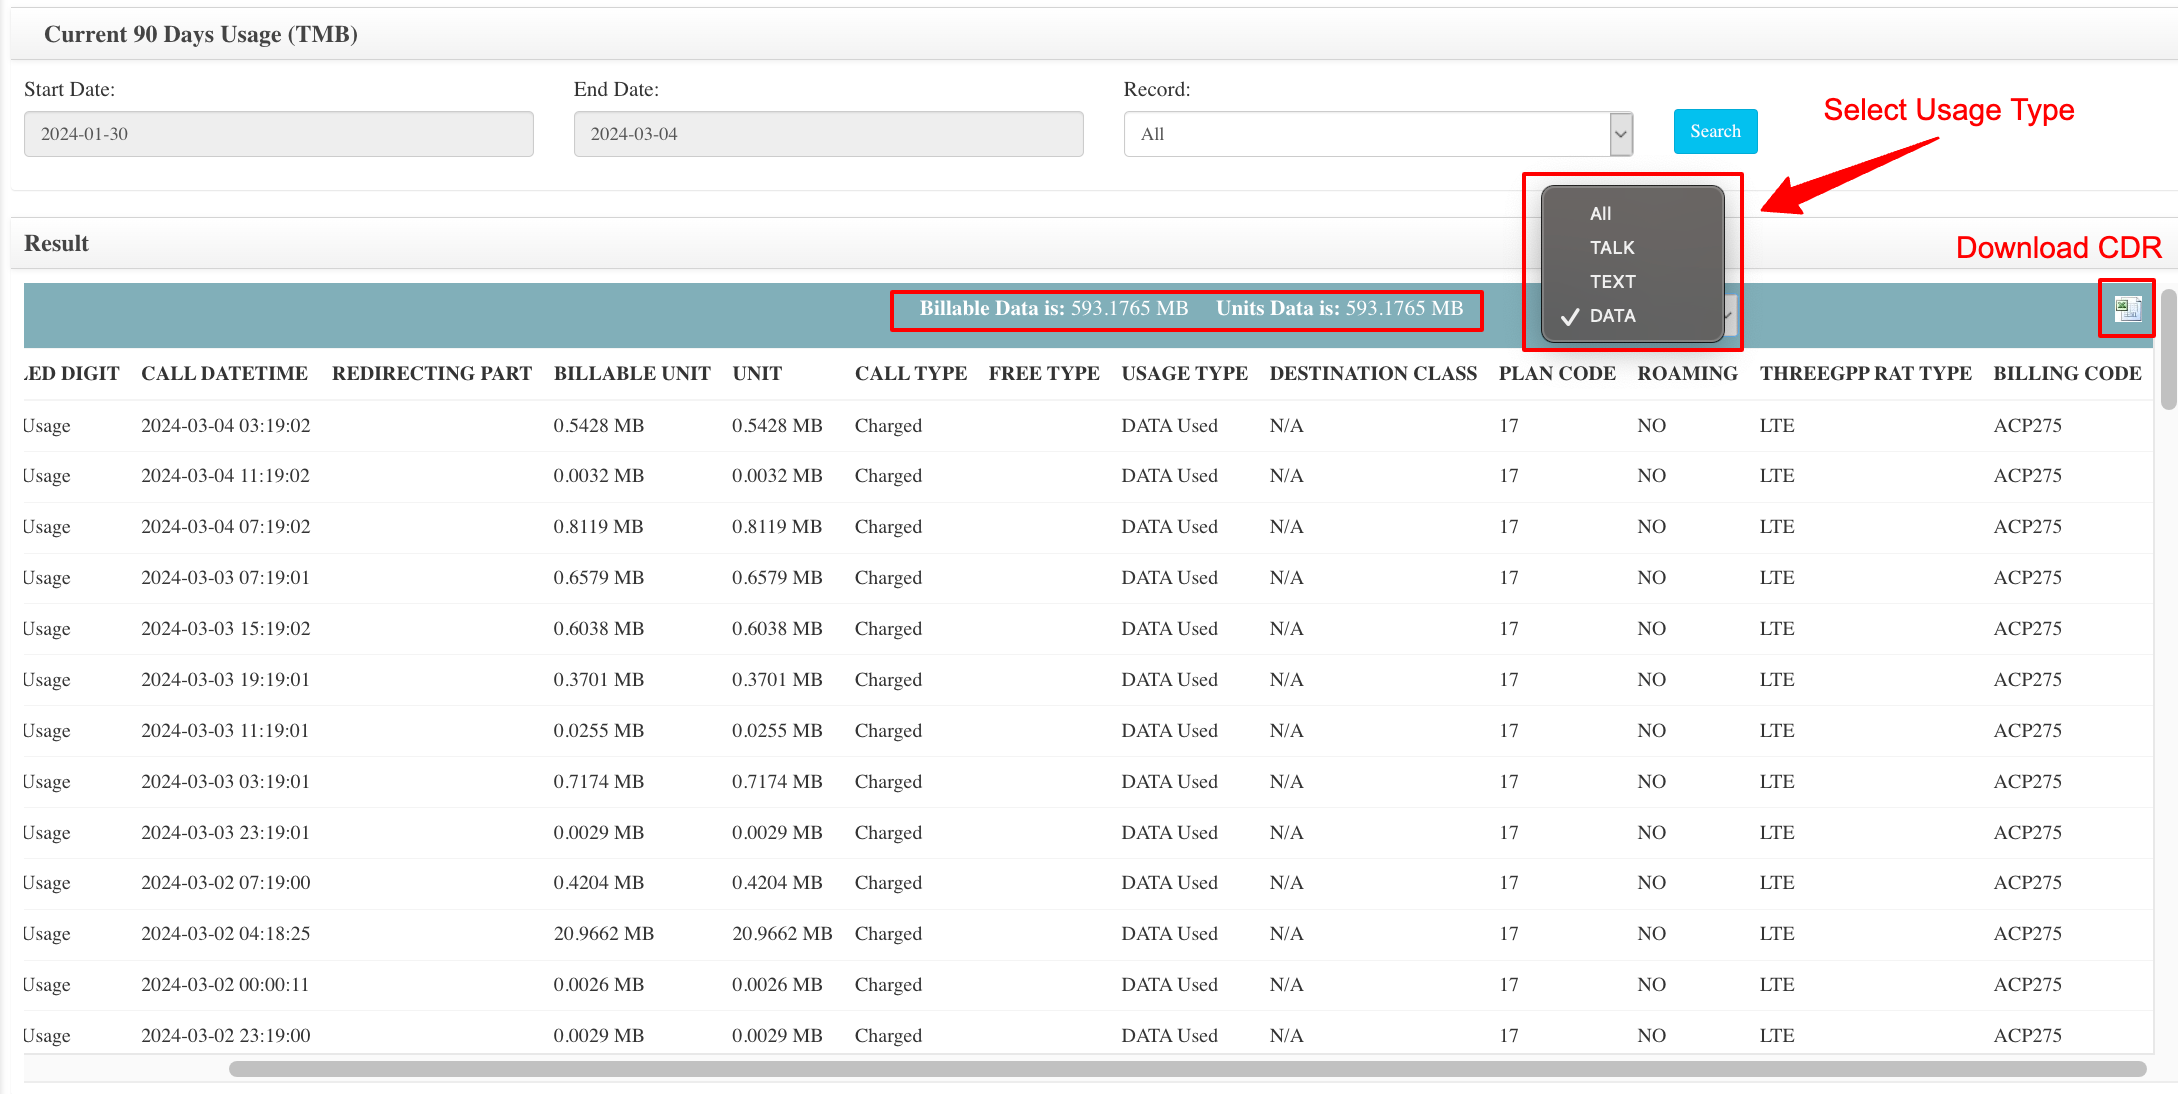Click the USAGE TYPE column header
This screenshot has height=1094, width=2178.
(1184, 373)
